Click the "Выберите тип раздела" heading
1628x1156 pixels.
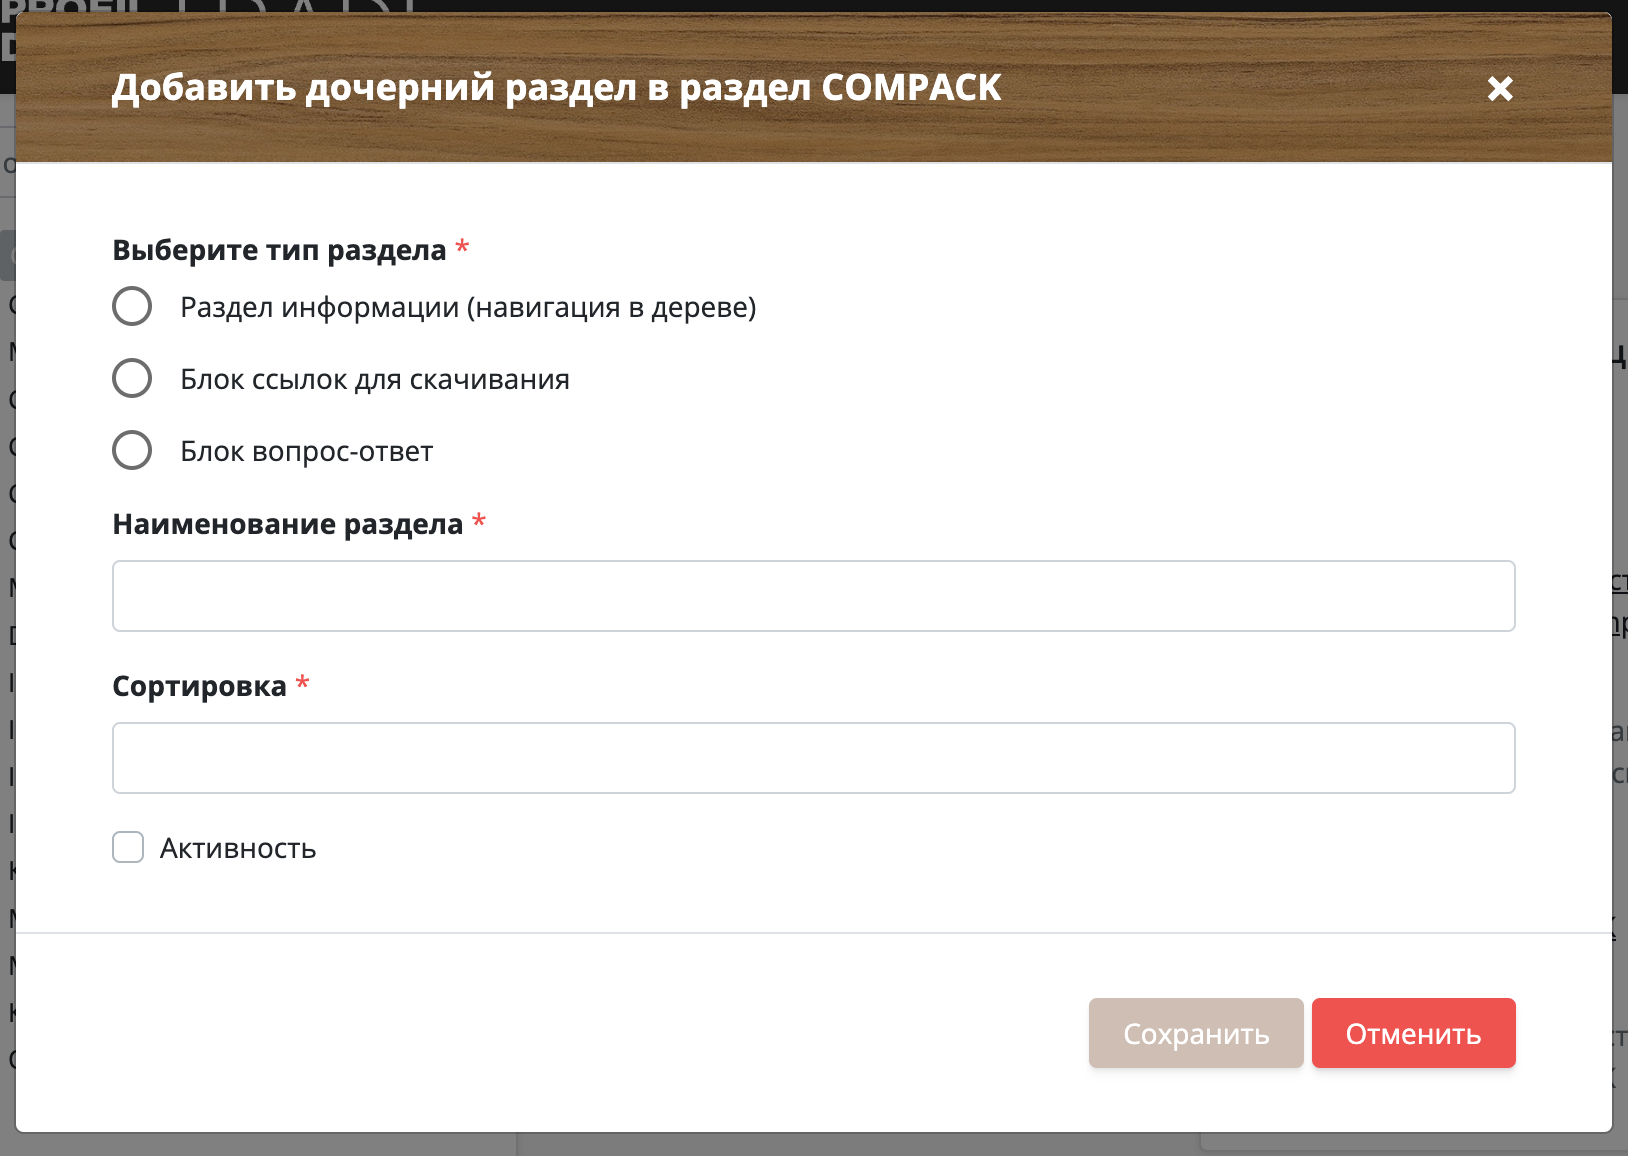tap(279, 250)
